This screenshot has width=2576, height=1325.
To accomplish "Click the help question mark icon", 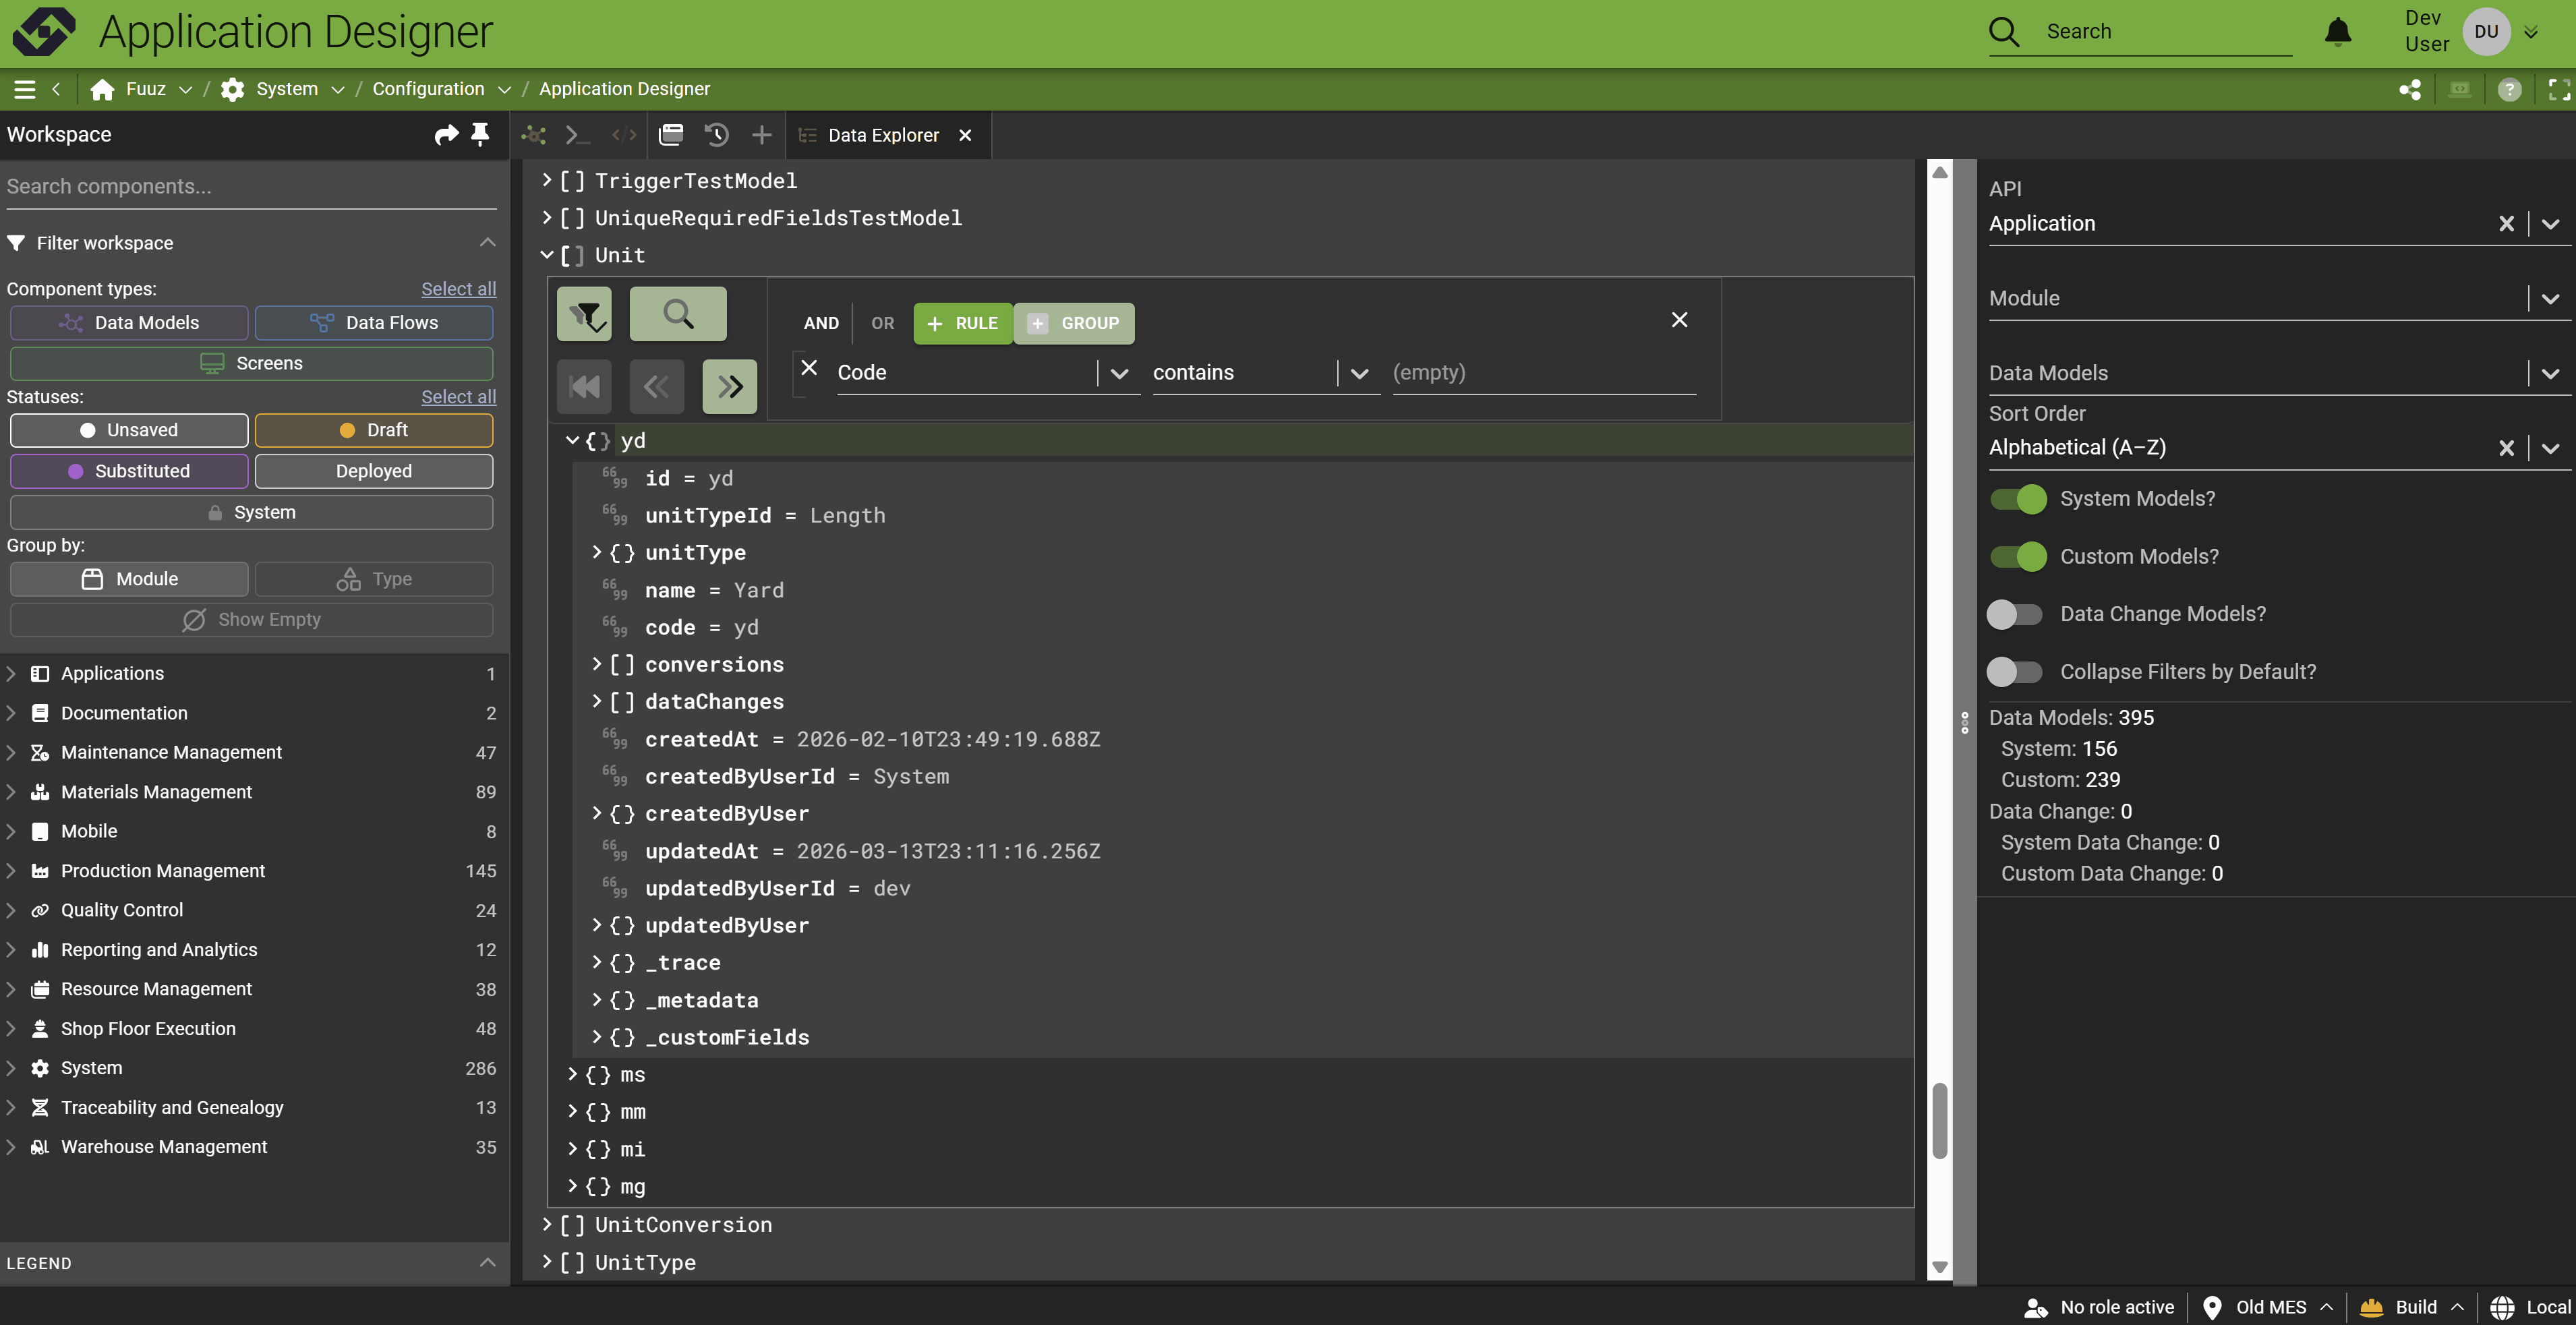I will [x=2509, y=90].
